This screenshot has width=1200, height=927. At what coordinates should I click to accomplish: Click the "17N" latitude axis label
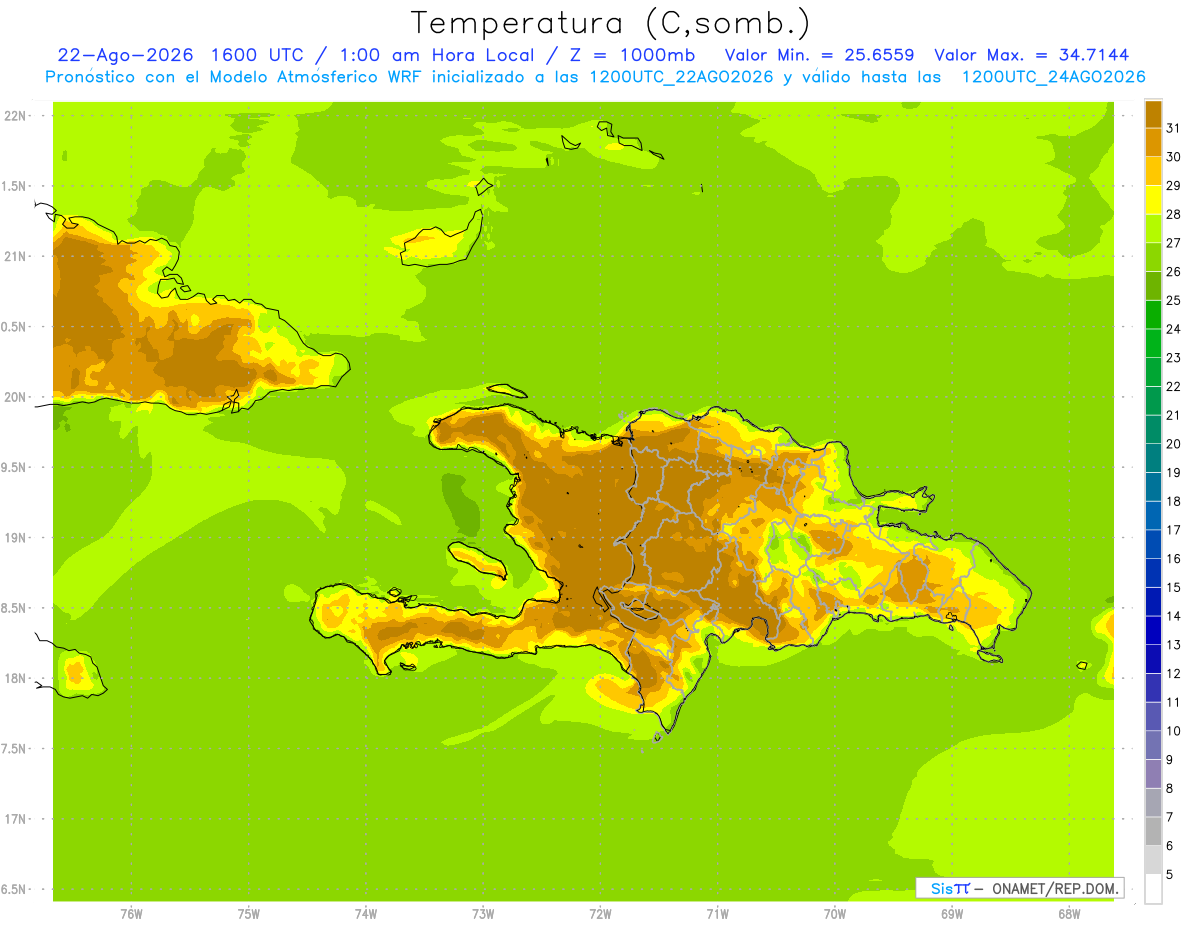coord(16,819)
